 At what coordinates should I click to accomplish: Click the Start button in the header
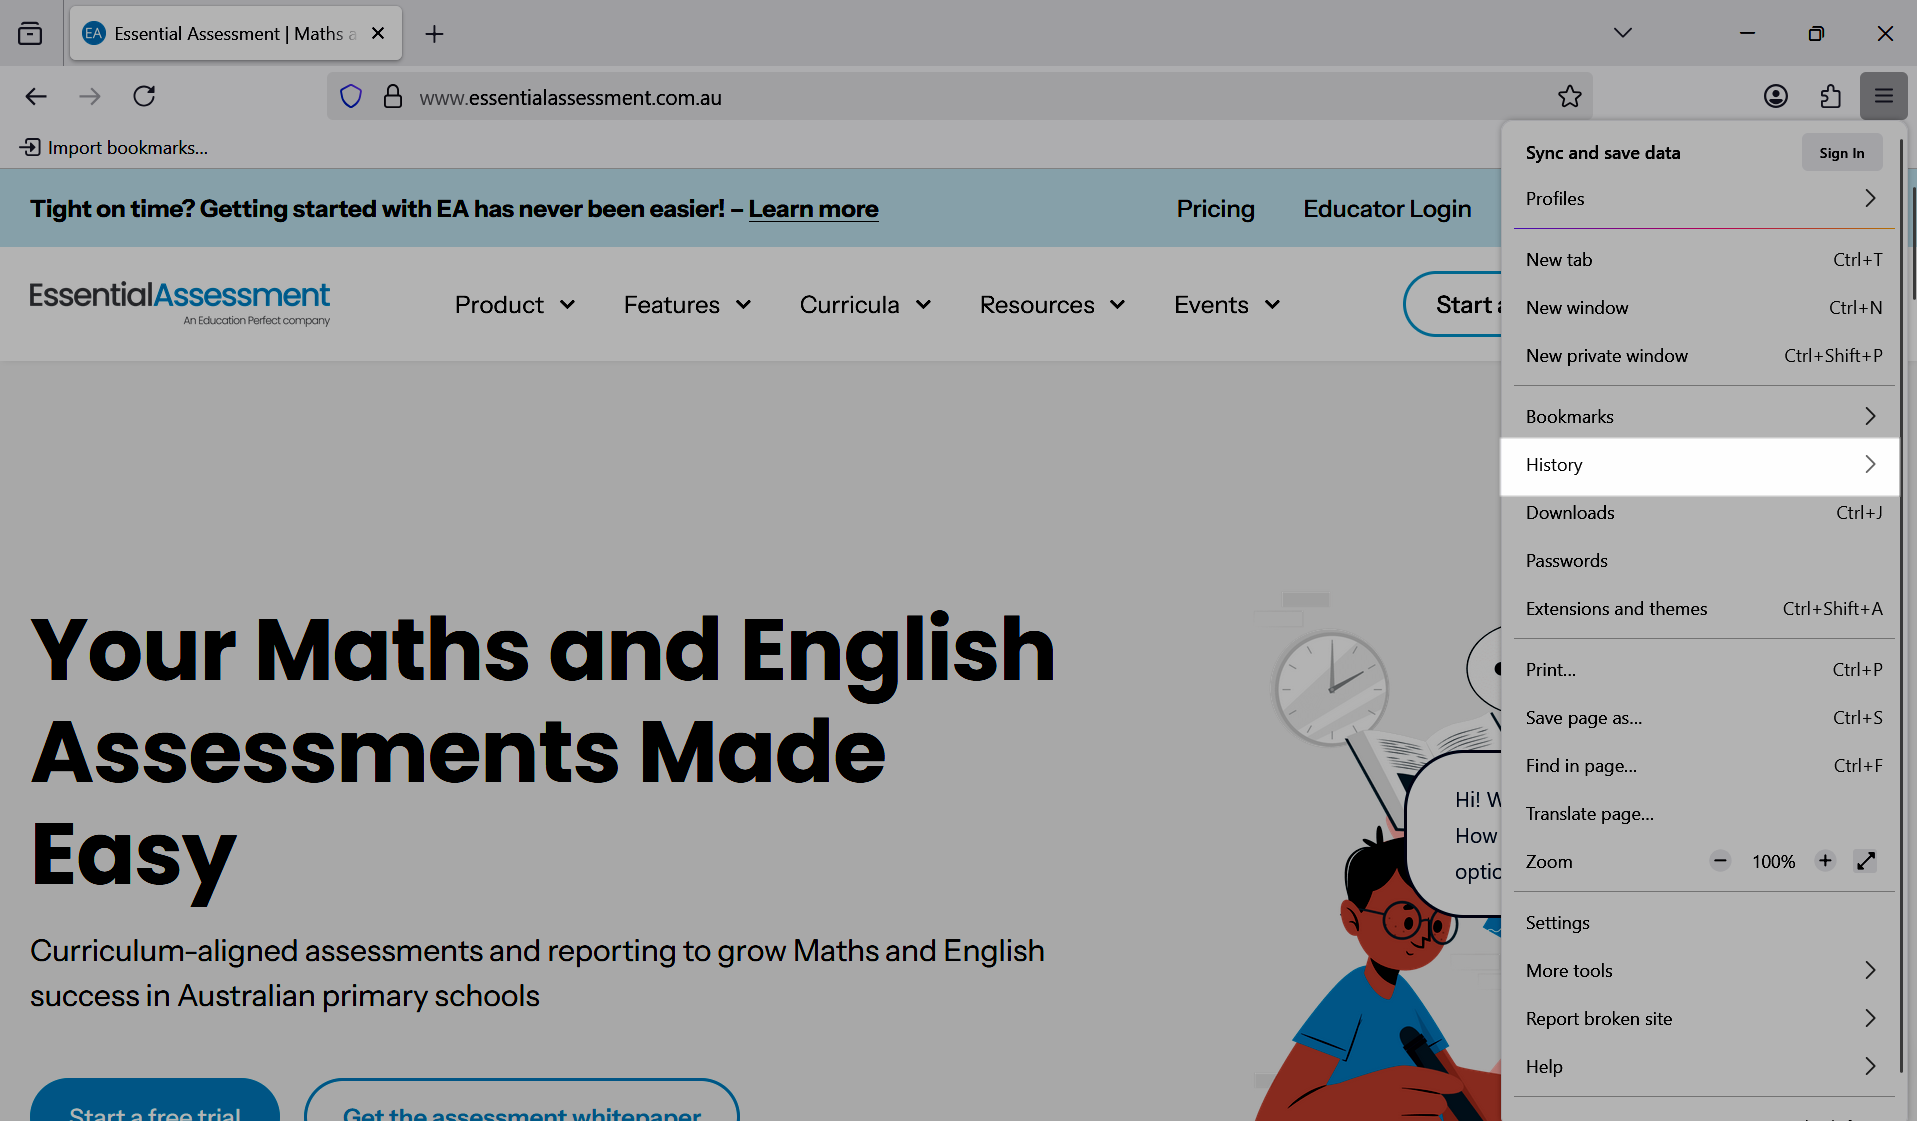pyautogui.click(x=1454, y=305)
